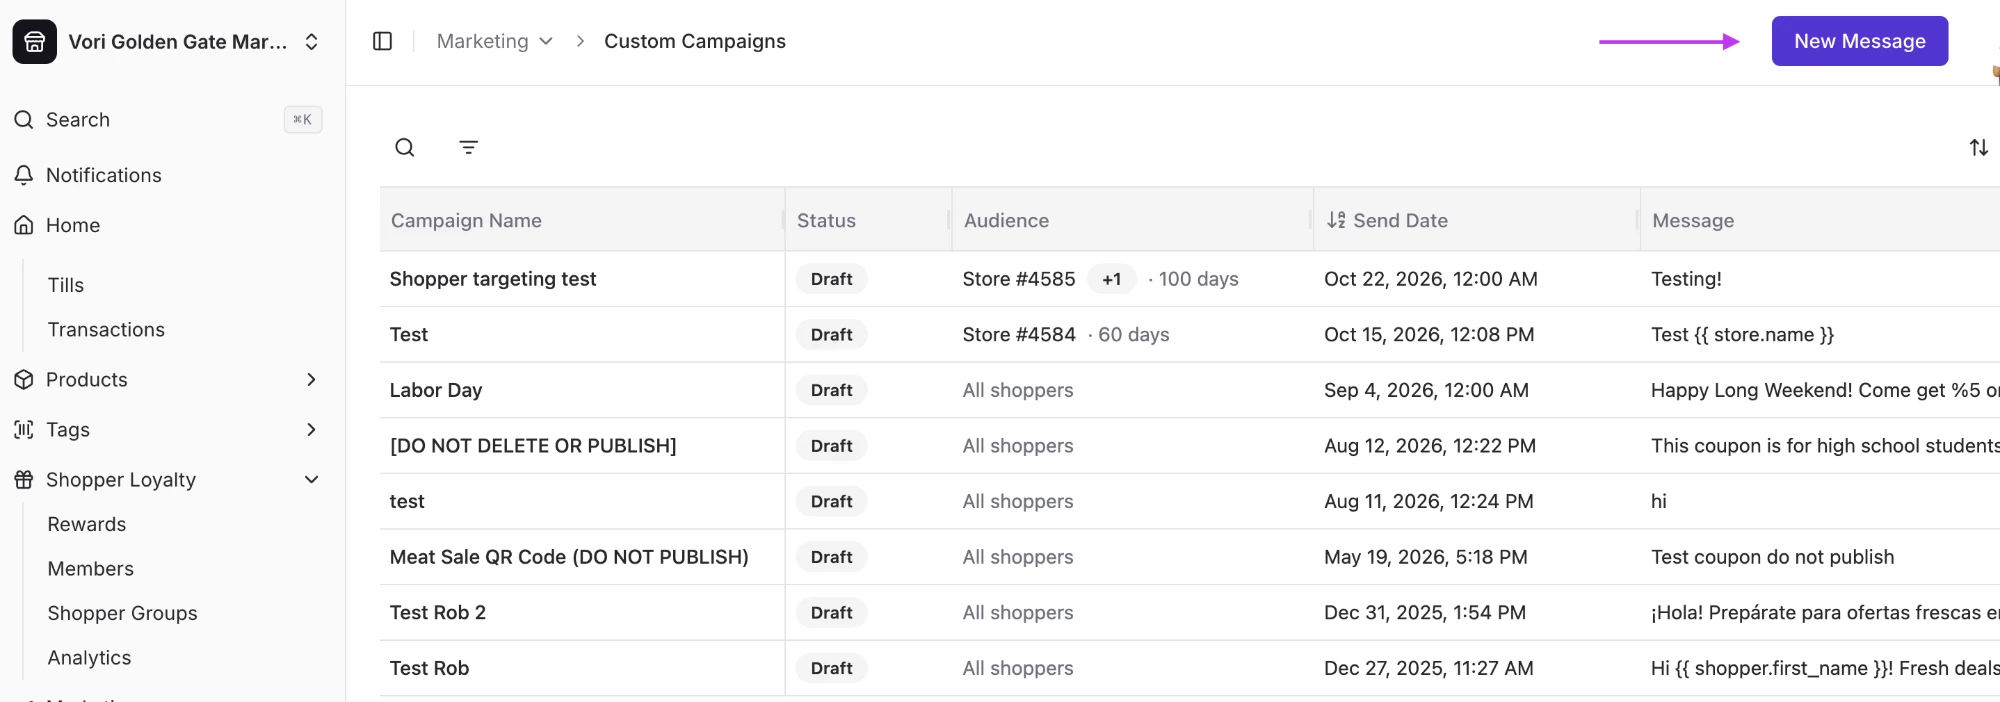Open the Shopper Groups page
The image size is (2000, 702).
123,613
